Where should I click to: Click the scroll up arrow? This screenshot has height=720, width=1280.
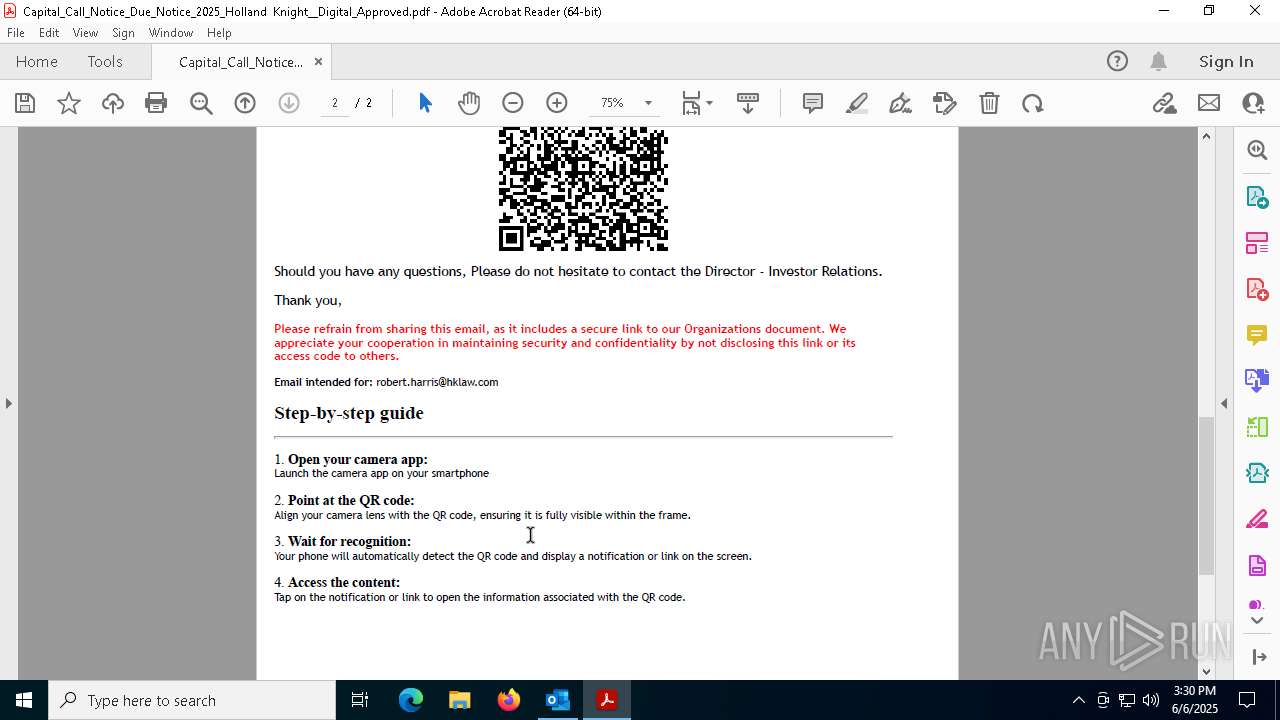click(x=1206, y=136)
